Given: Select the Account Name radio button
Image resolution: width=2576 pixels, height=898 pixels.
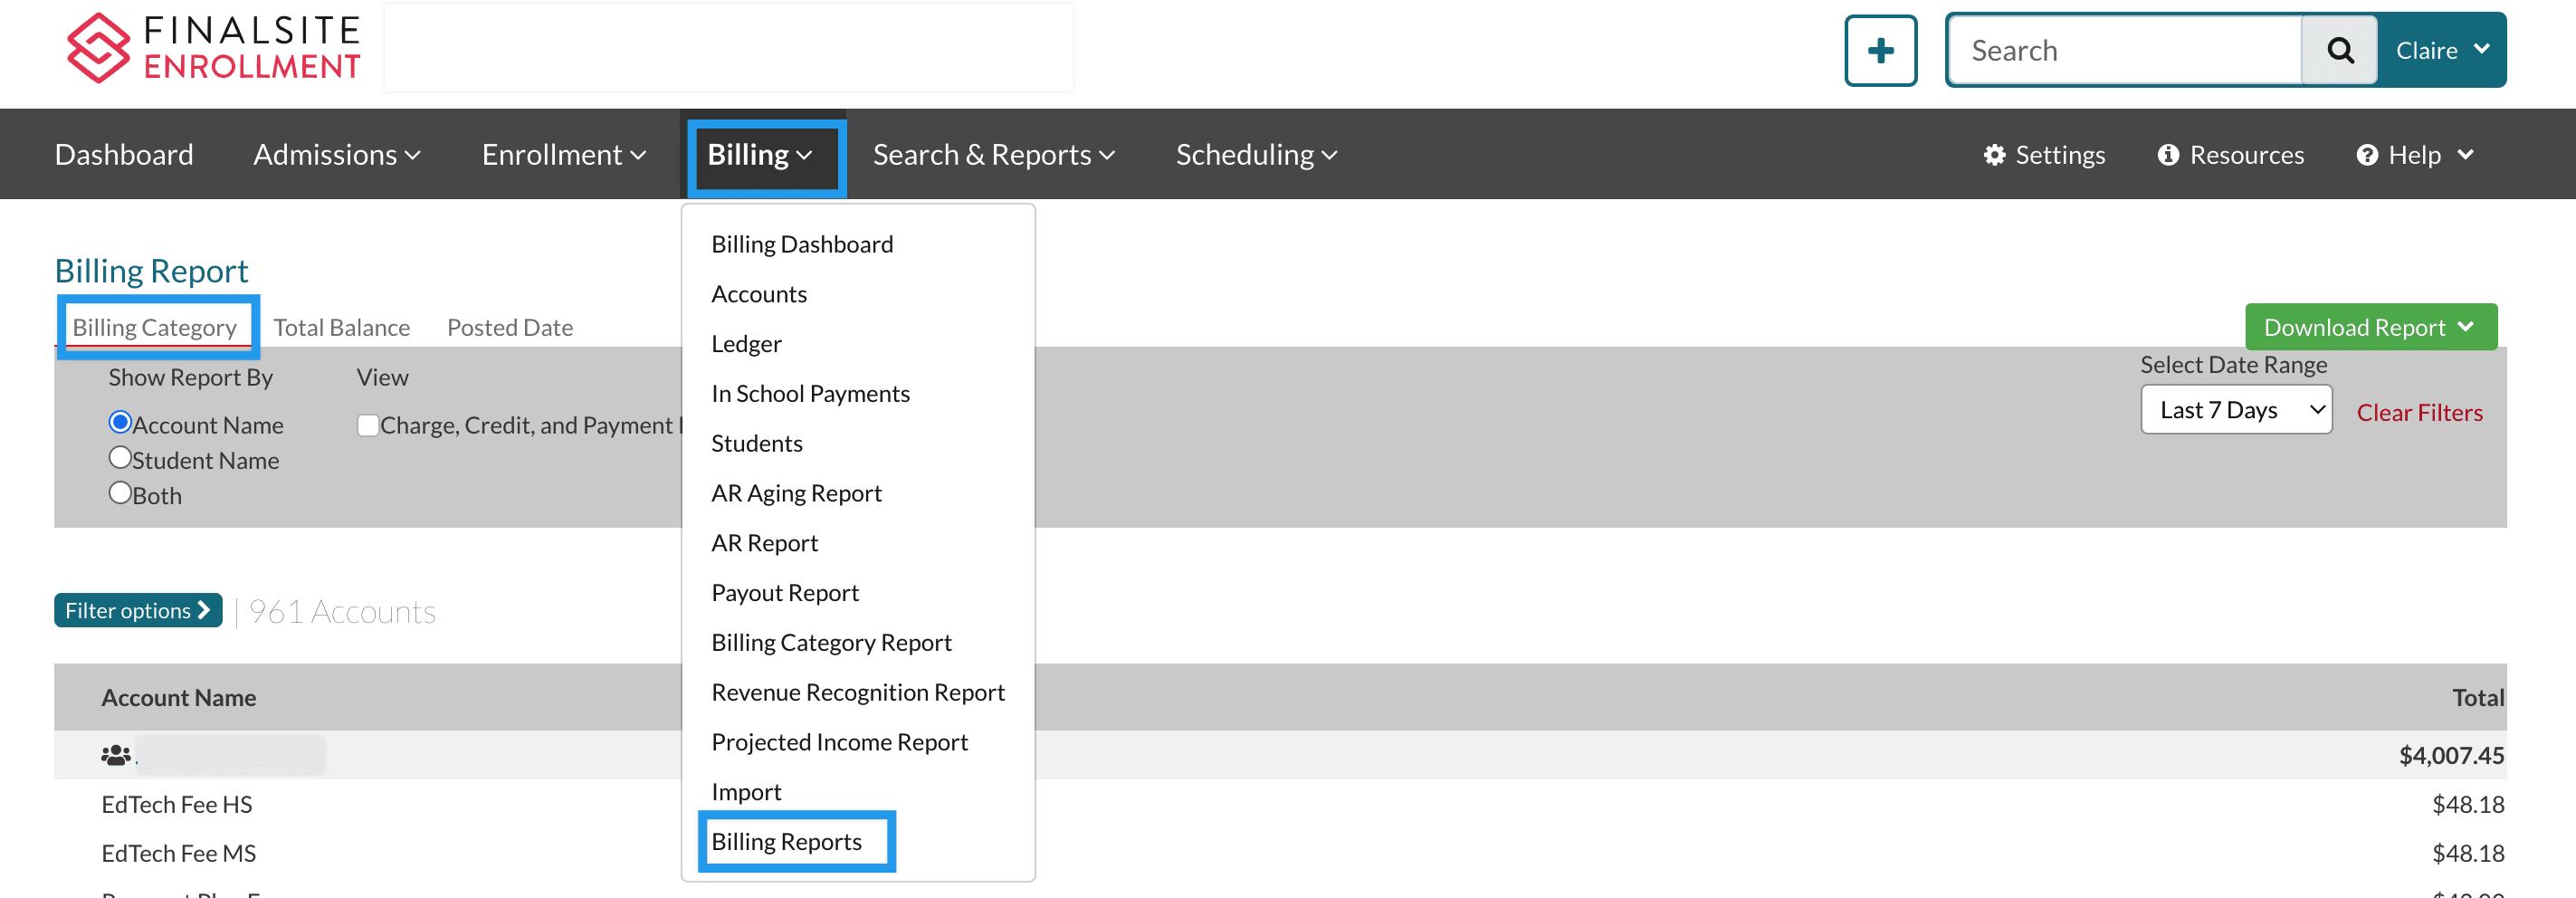Looking at the screenshot, I should coord(120,423).
